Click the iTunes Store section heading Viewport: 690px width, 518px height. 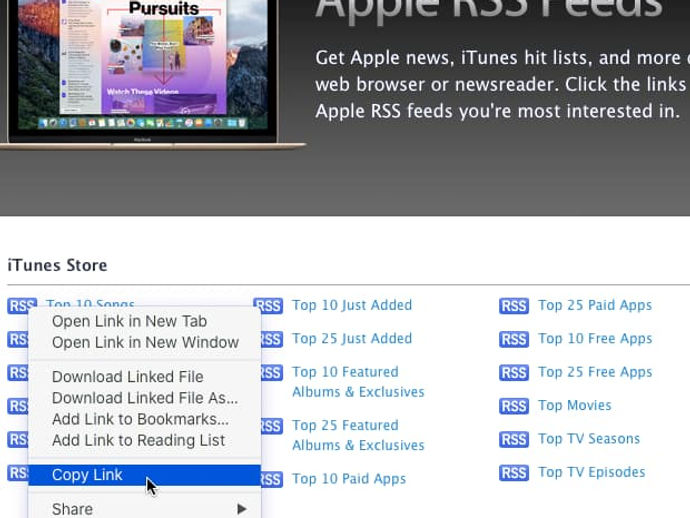(57, 265)
